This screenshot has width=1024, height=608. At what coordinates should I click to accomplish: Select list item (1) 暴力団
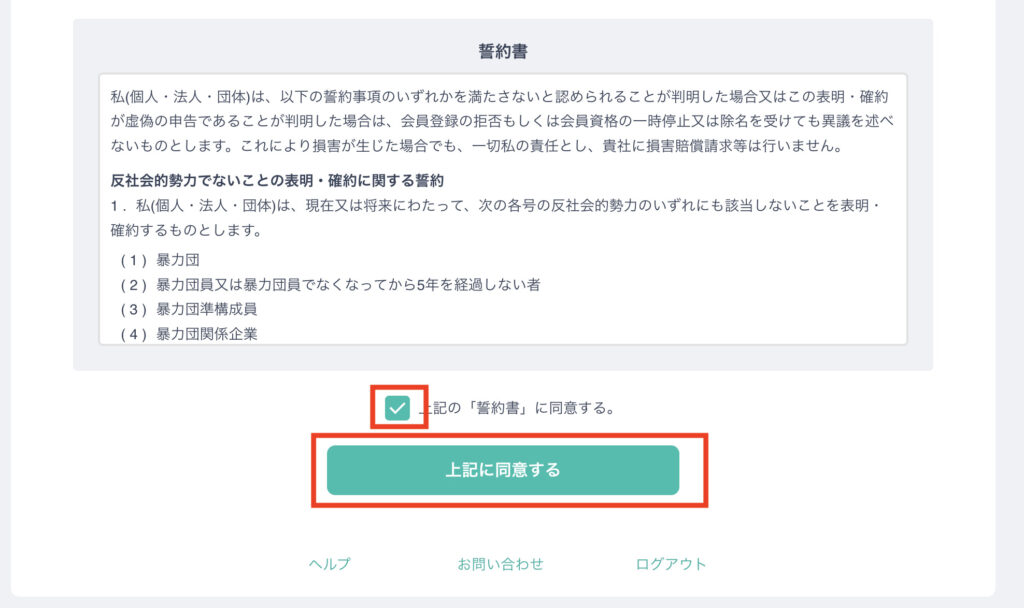pyautogui.click(x=160, y=260)
